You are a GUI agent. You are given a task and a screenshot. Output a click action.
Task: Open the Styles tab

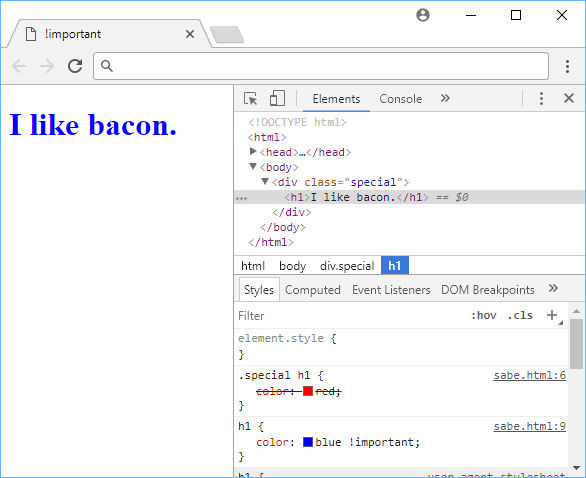pyautogui.click(x=259, y=290)
